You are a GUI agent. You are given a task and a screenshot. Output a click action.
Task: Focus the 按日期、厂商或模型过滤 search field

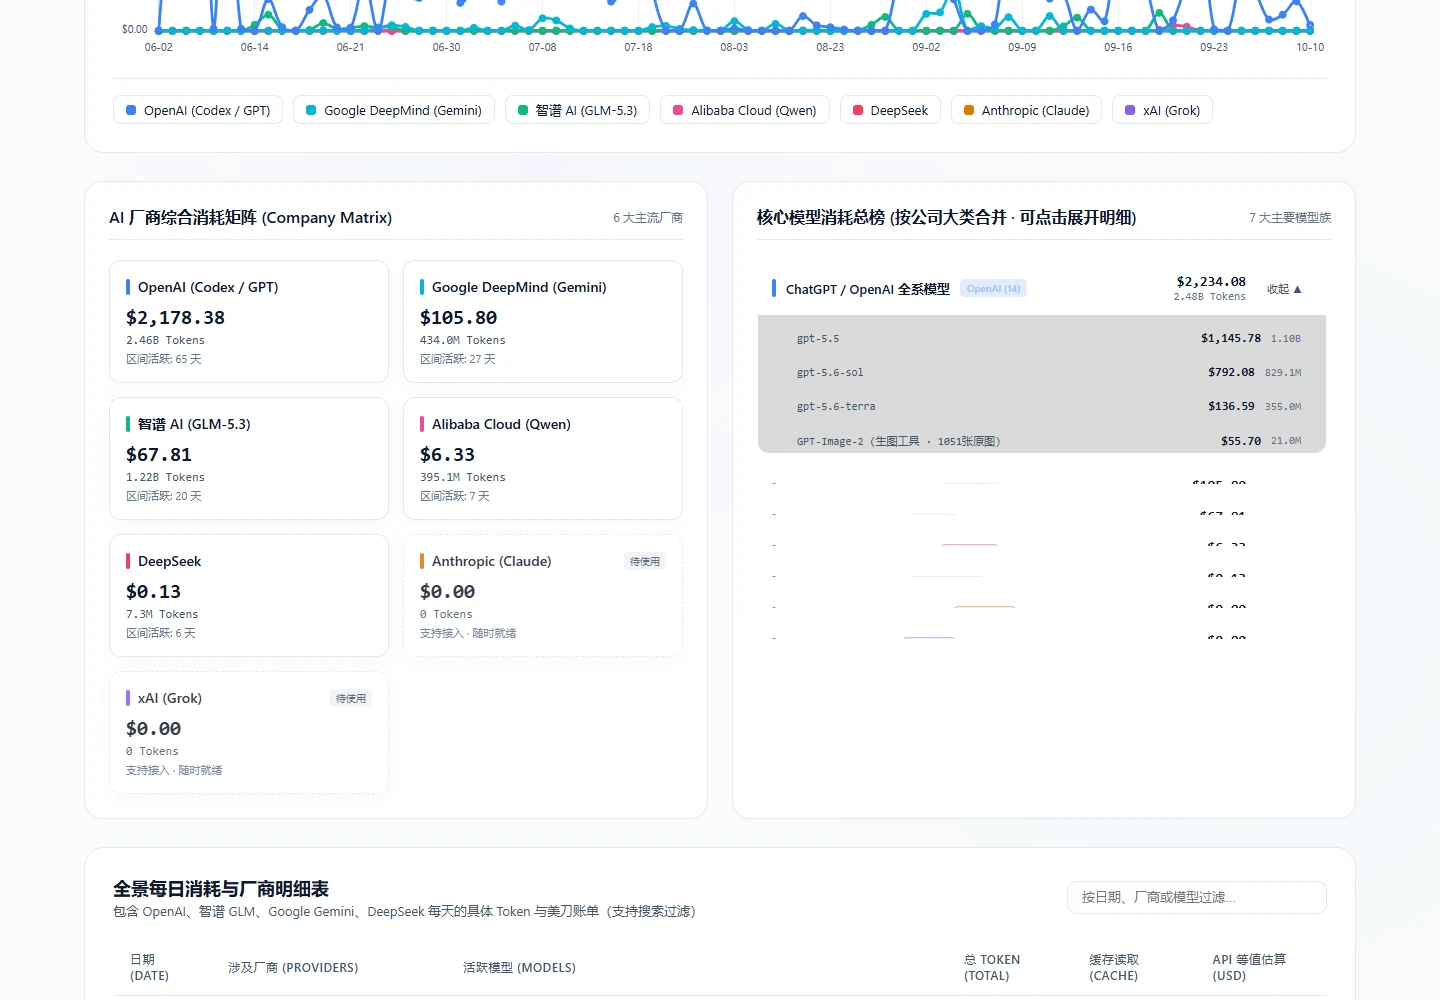coord(1197,897)
